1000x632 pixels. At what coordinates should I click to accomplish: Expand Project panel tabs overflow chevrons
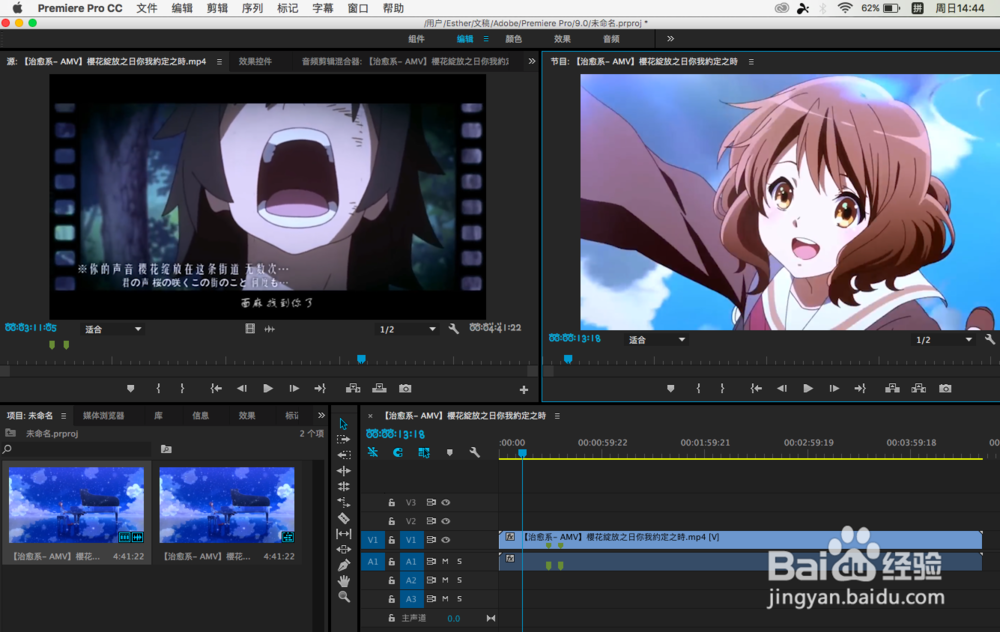[321, 415]
